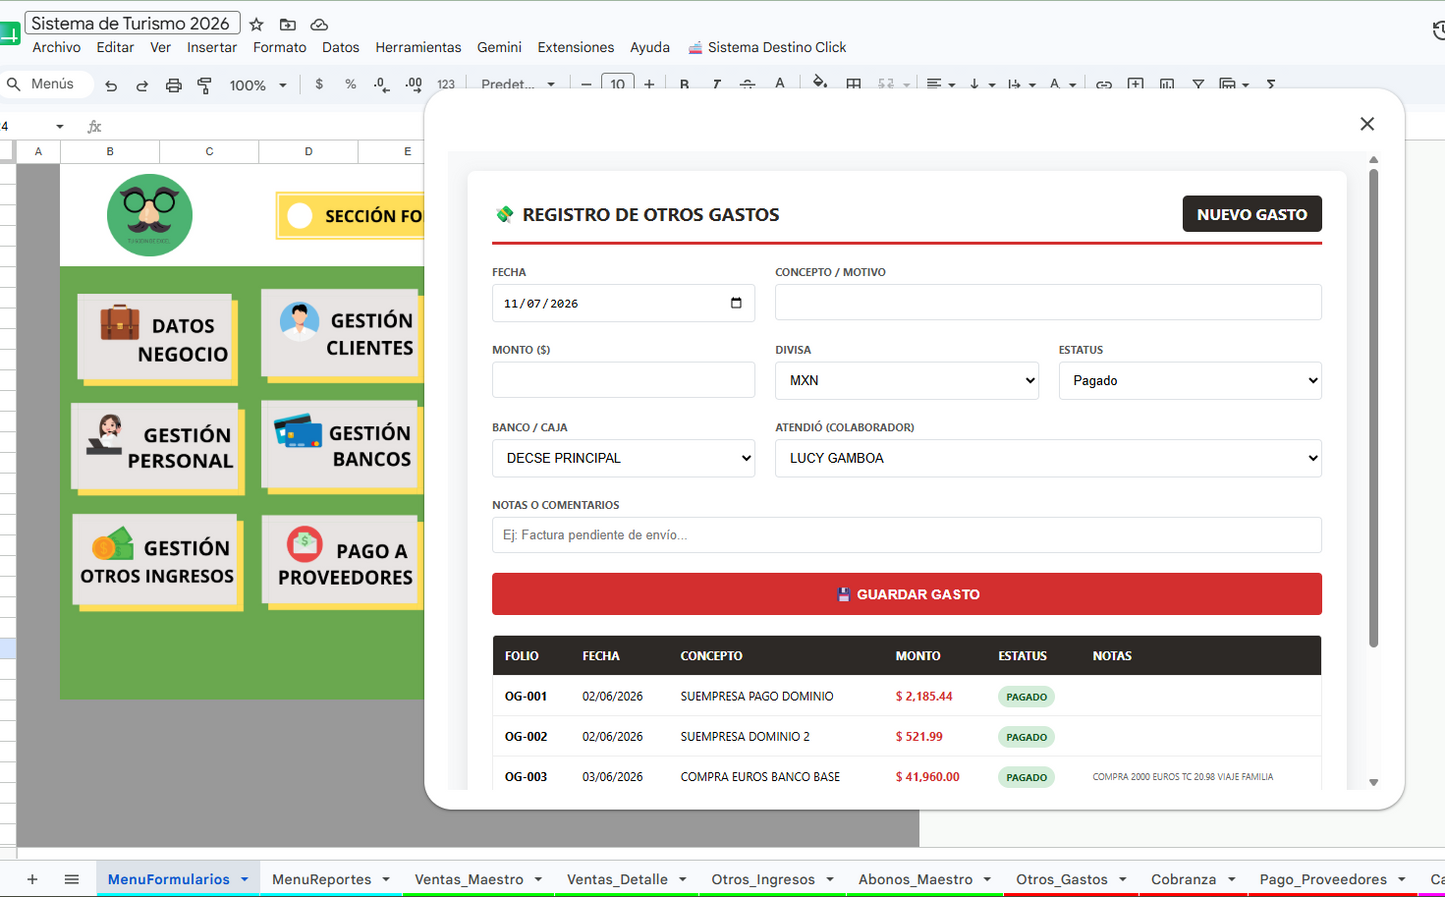
Task: Click the NUEVO GASTO button
Action: point(1252,214)
